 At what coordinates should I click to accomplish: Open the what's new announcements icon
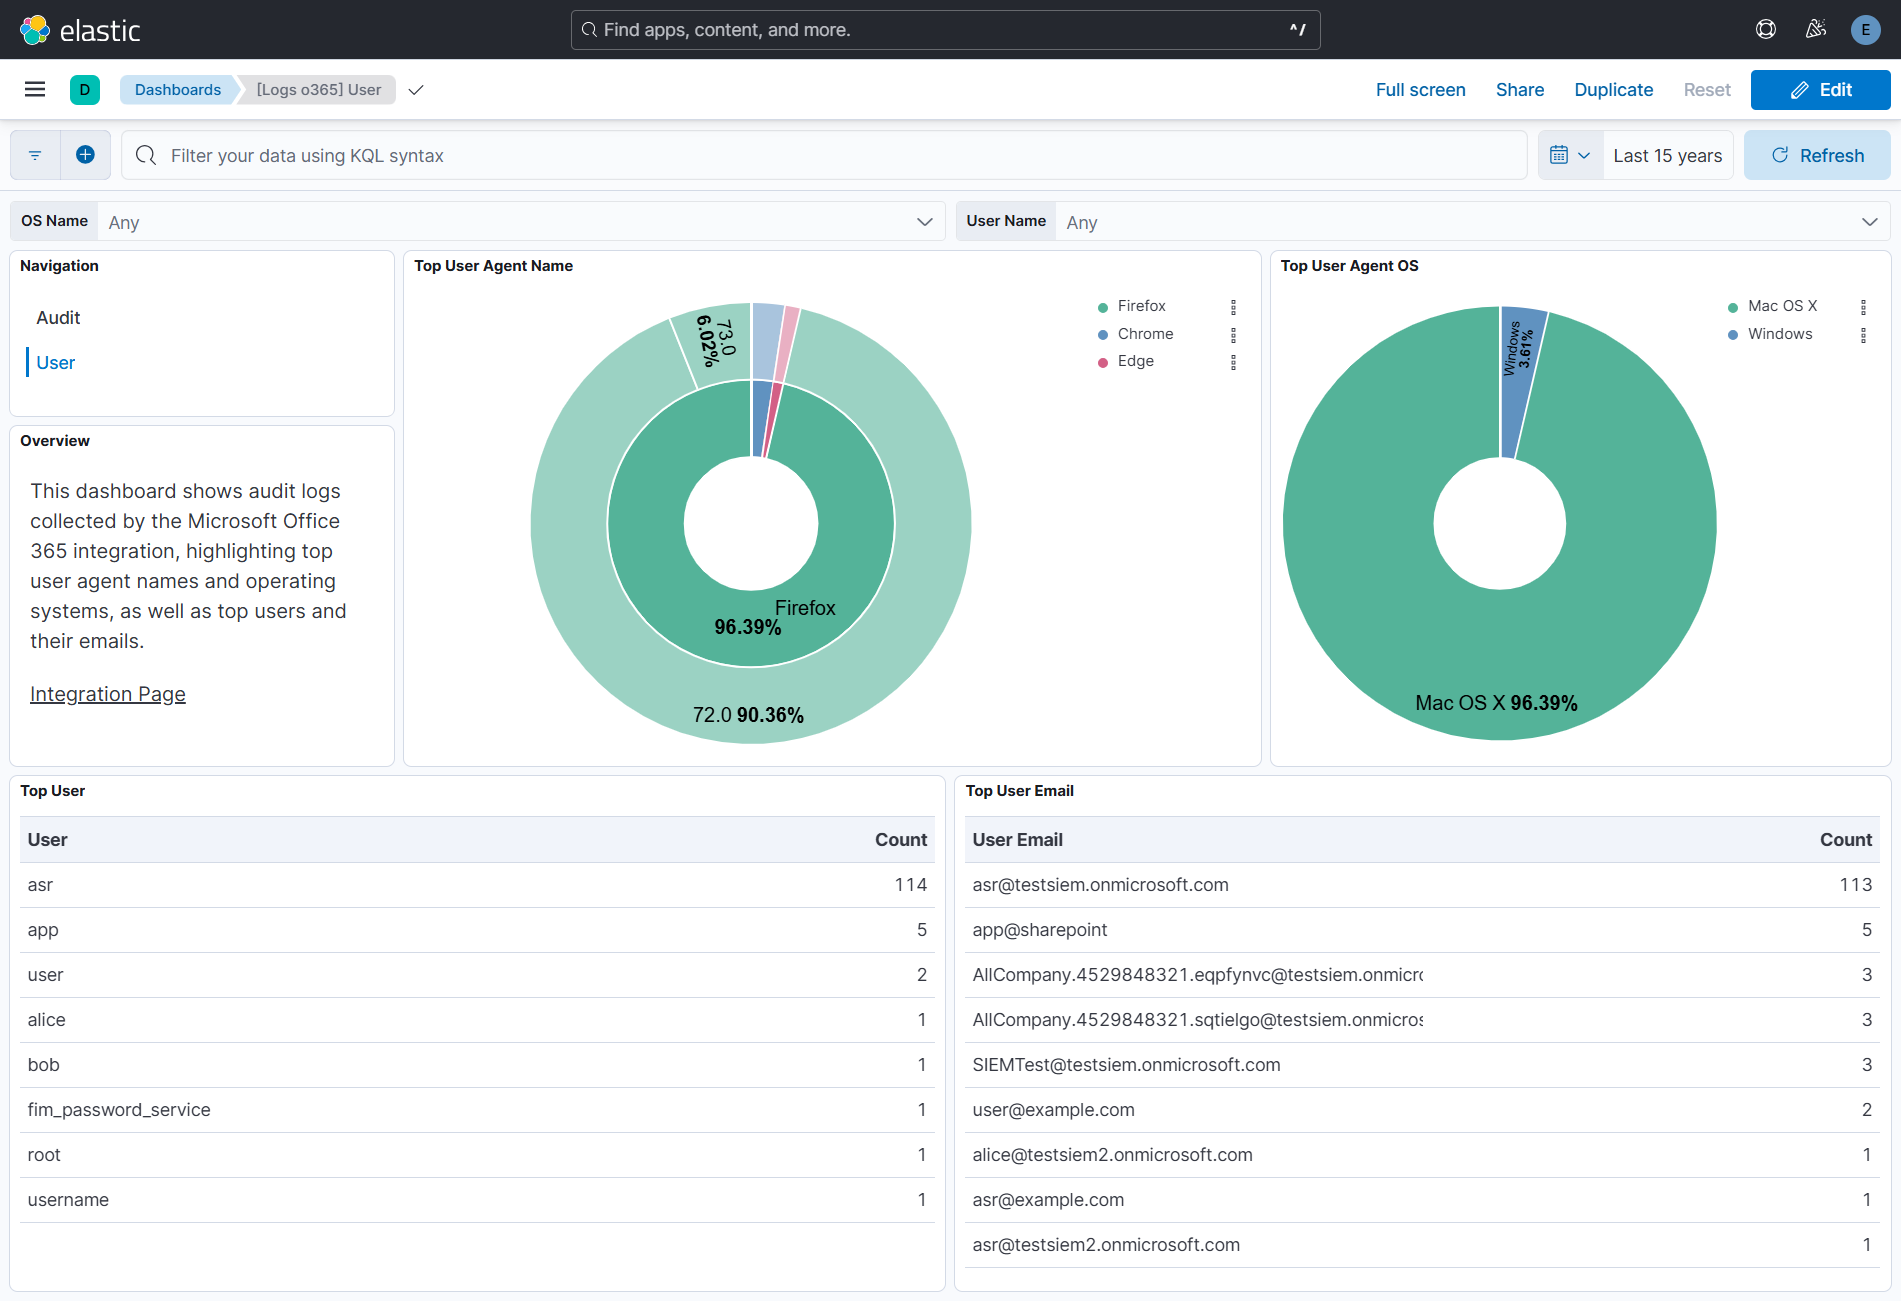(1815, 29)
